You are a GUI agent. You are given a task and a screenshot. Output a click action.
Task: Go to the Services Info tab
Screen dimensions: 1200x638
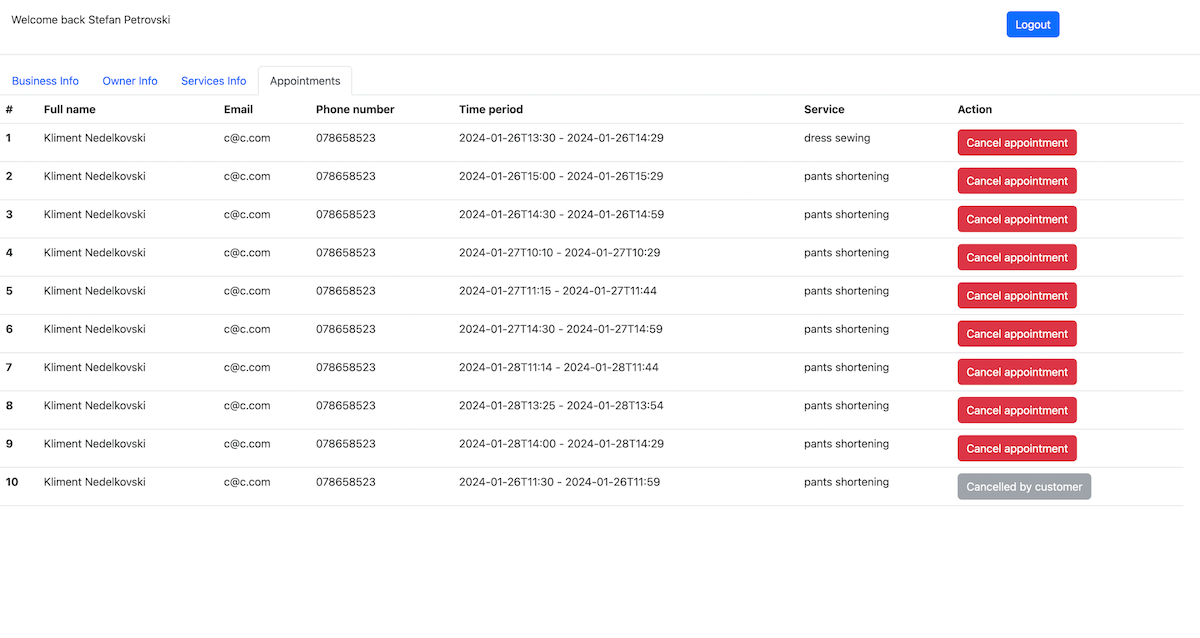[213, 81]
